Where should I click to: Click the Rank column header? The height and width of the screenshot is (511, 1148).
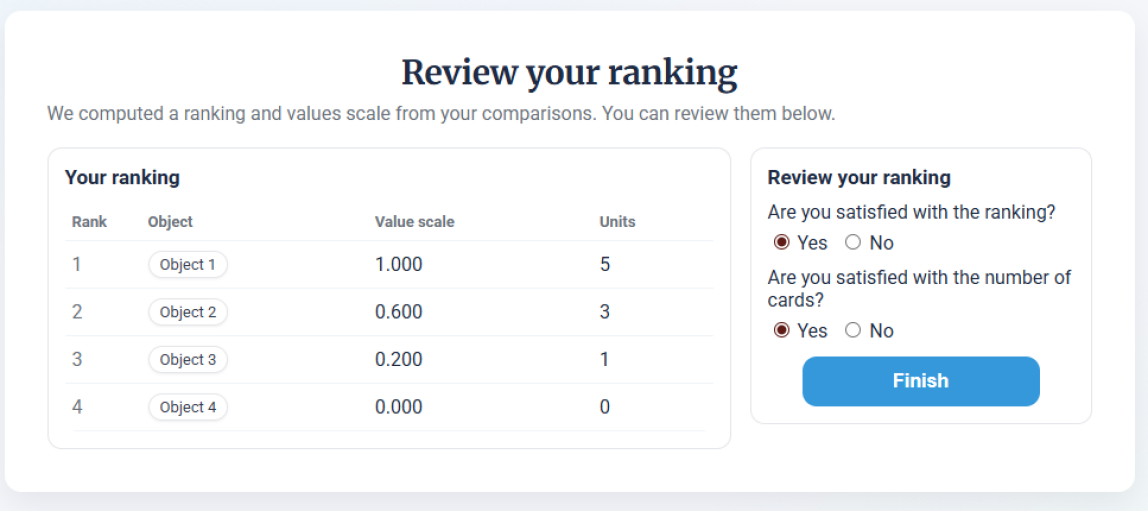(x=89, y=222)
